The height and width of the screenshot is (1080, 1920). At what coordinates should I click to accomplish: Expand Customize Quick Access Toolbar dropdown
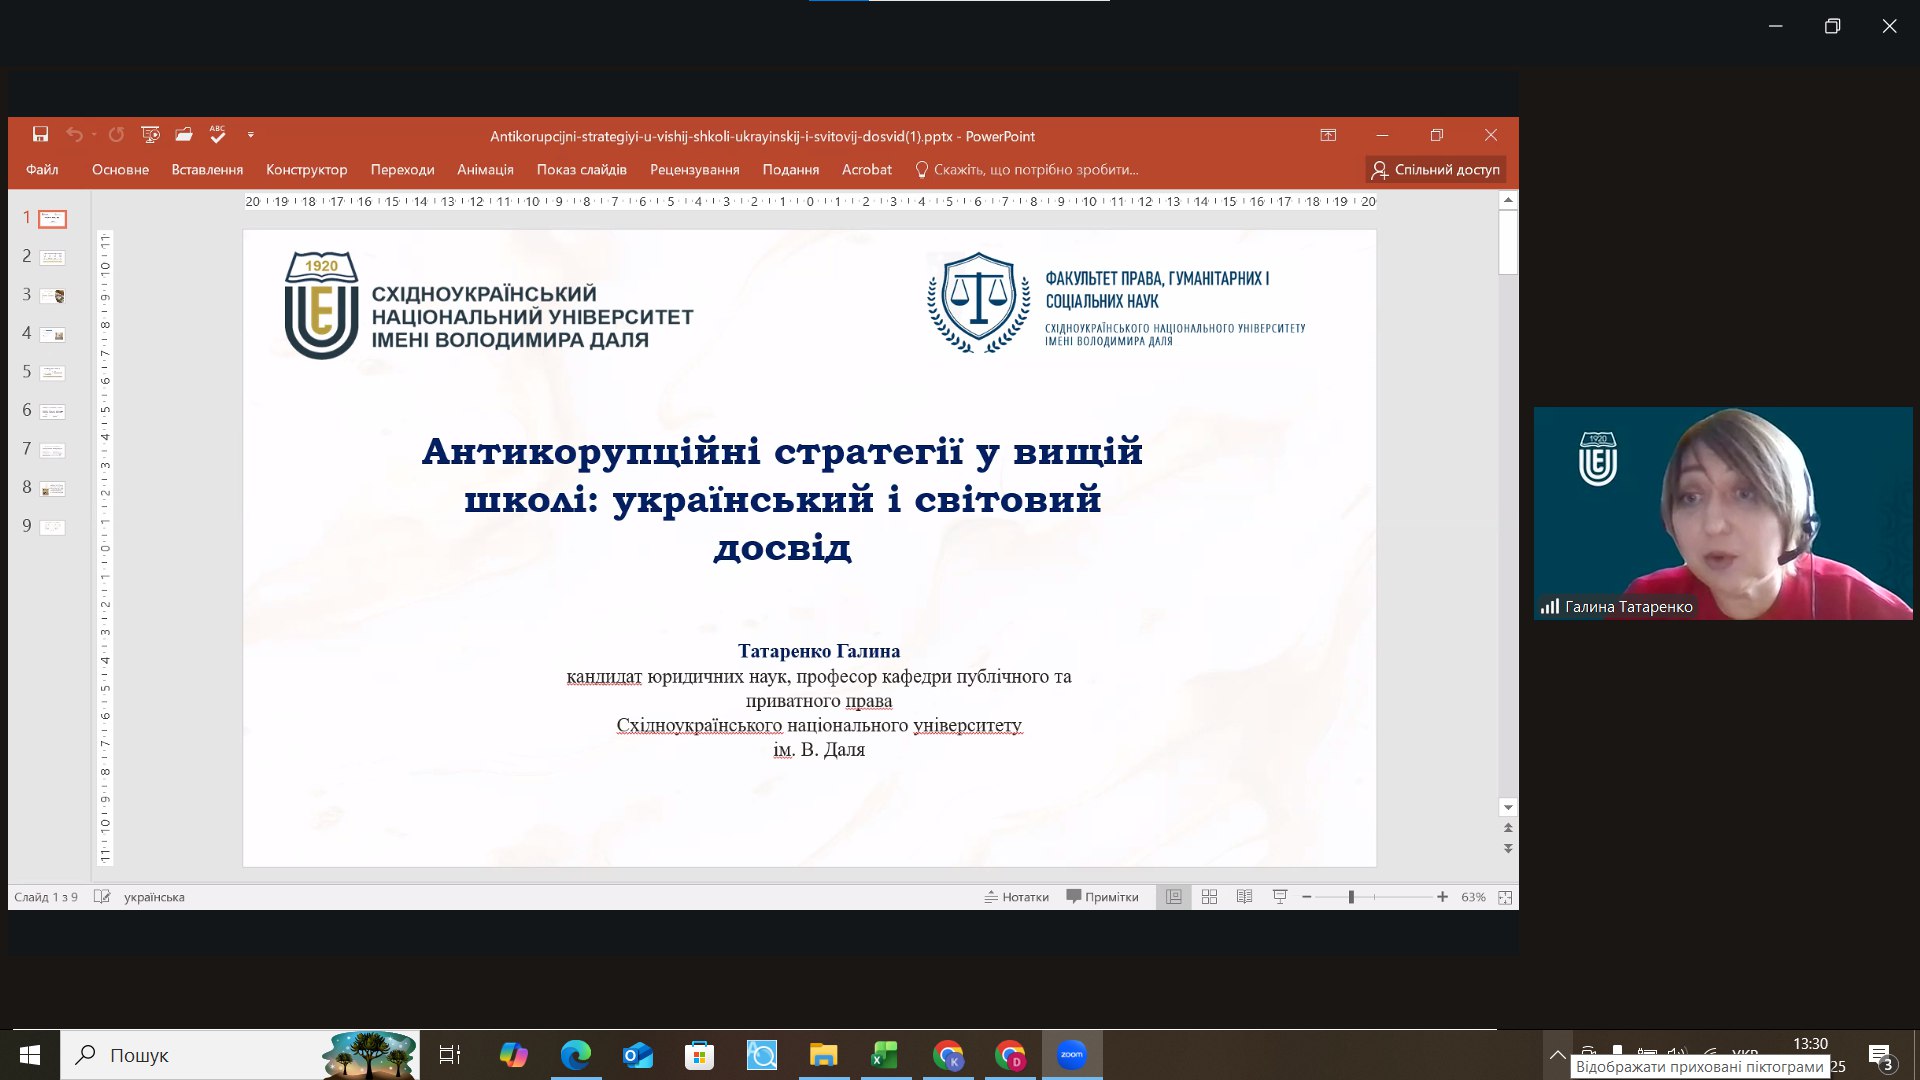click(x=251, y=135)
